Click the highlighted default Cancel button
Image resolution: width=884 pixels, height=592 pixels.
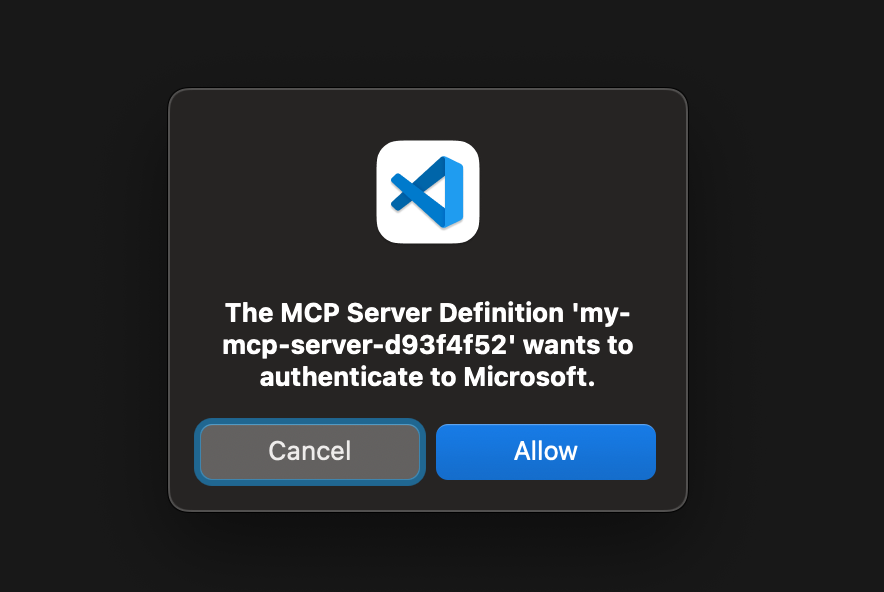[x=310, y=451]
